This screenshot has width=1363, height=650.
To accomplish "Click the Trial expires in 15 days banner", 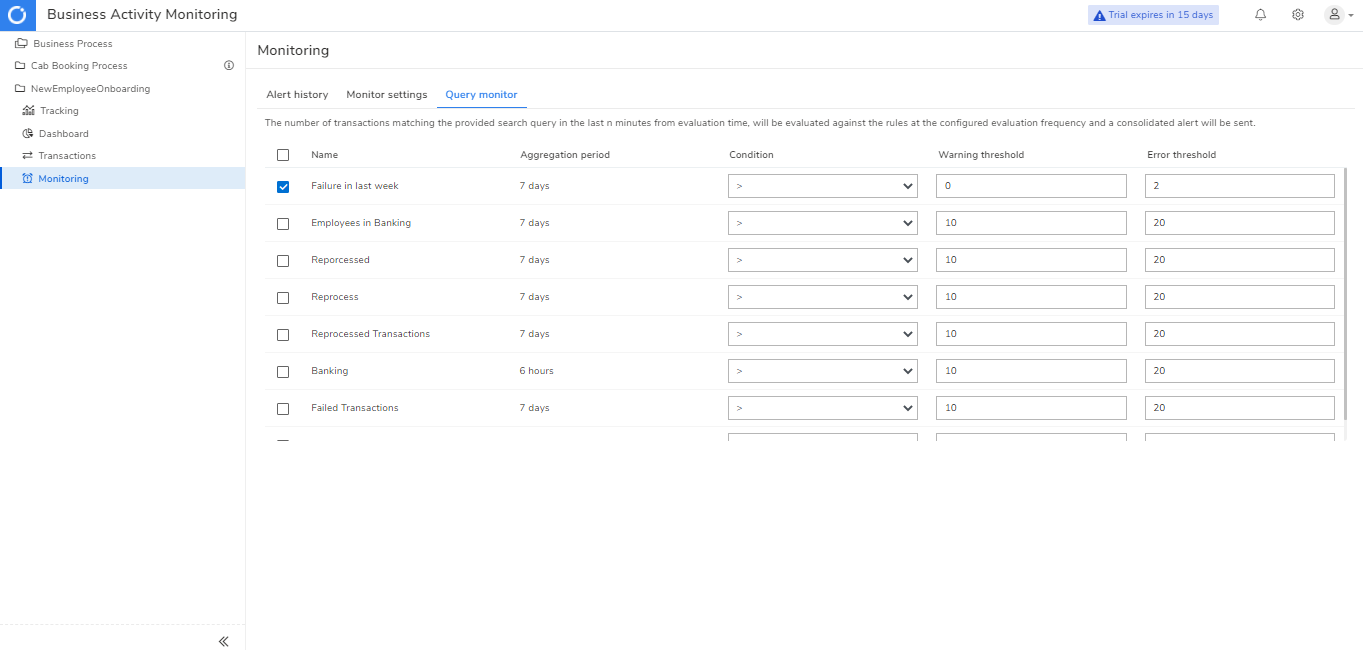I will (1153, 15).
